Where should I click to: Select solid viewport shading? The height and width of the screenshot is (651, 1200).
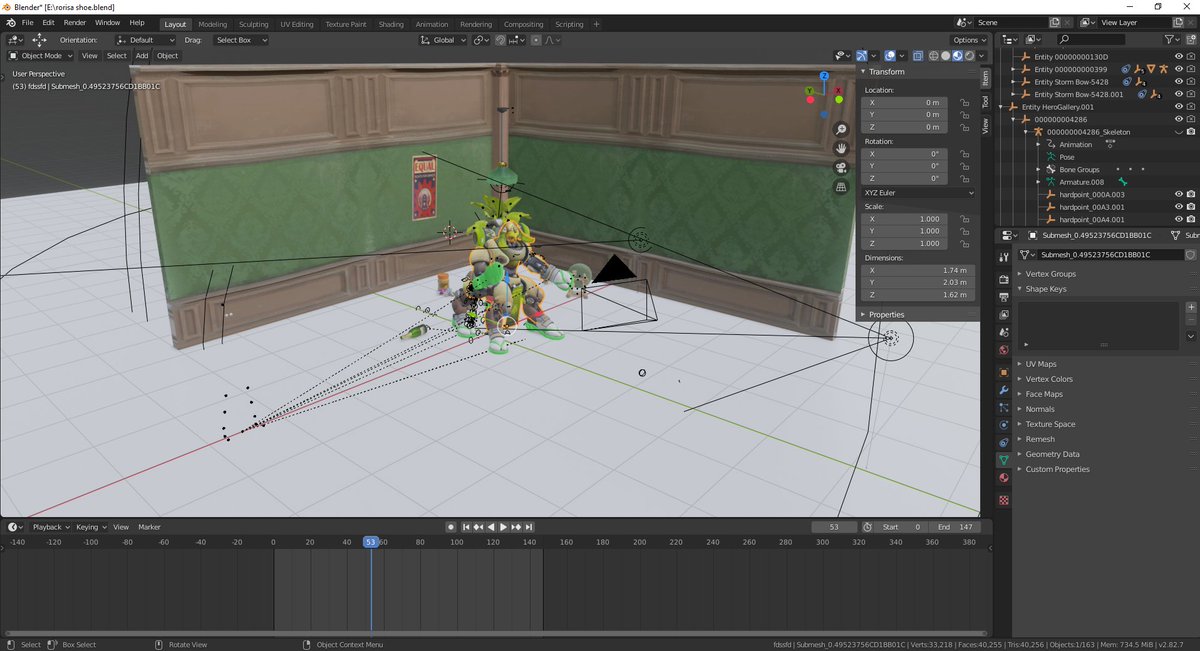click(946, 56)
